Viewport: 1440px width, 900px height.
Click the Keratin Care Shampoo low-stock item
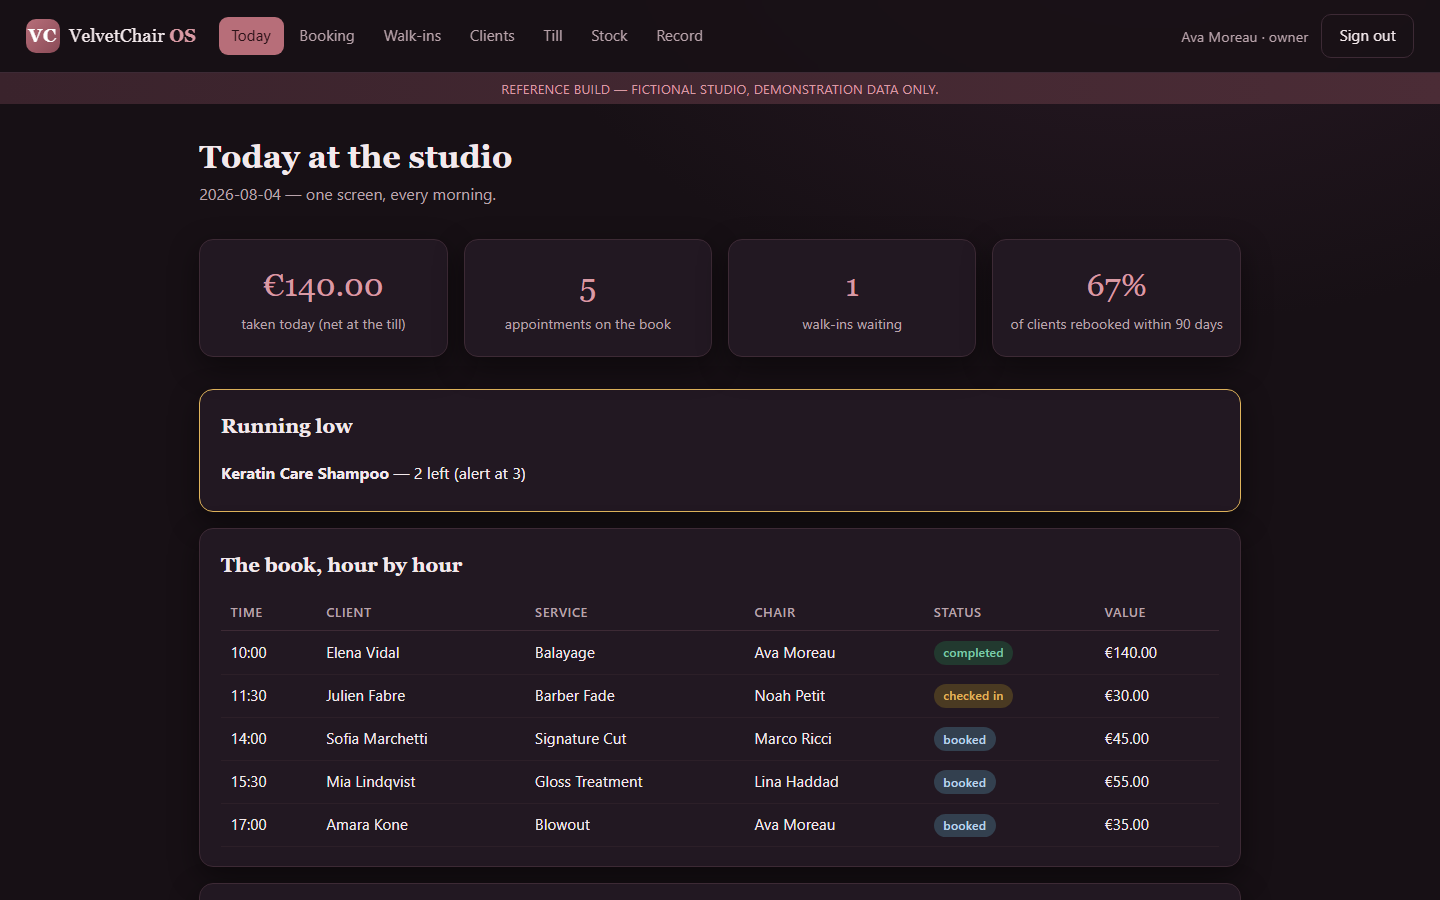(x=373, y=474)
